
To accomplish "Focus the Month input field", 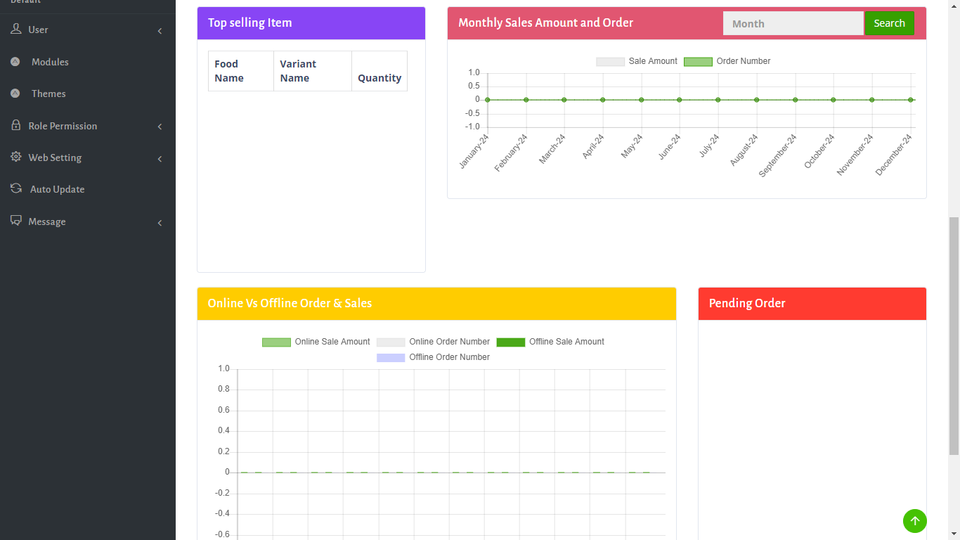I will coord(793,23).
